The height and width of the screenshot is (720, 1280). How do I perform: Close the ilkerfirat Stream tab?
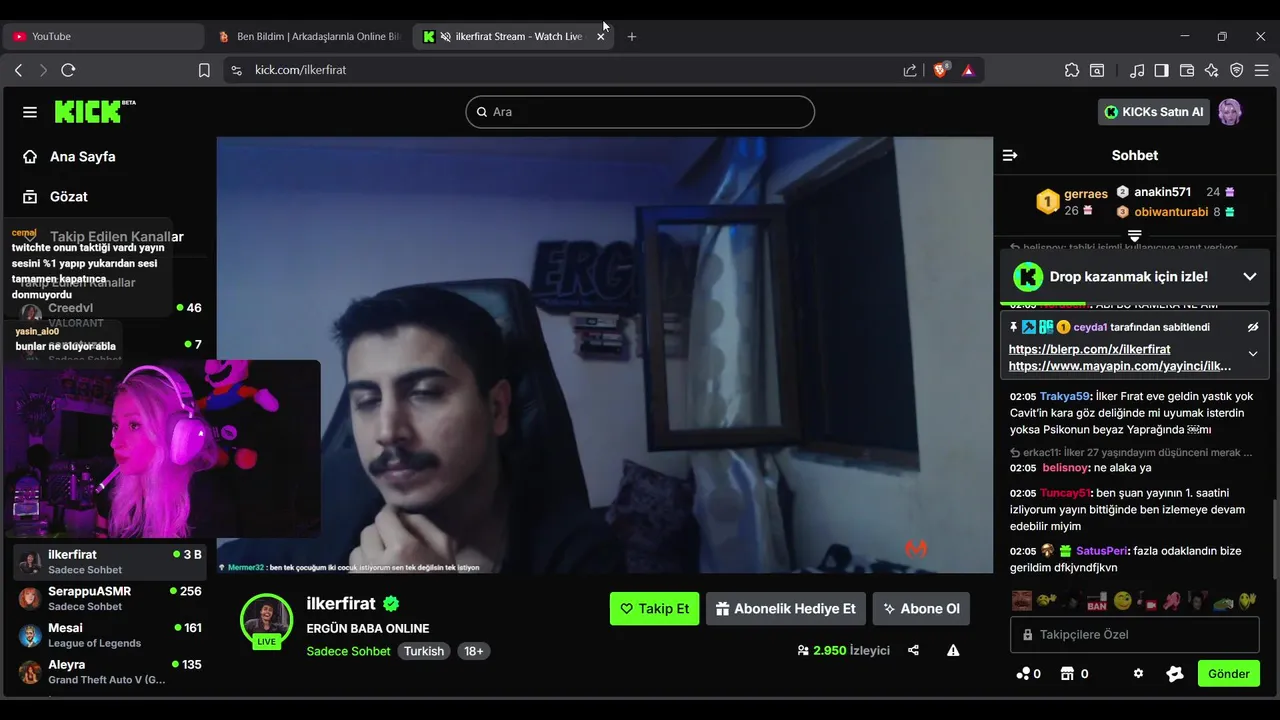[x=600, y=36]
